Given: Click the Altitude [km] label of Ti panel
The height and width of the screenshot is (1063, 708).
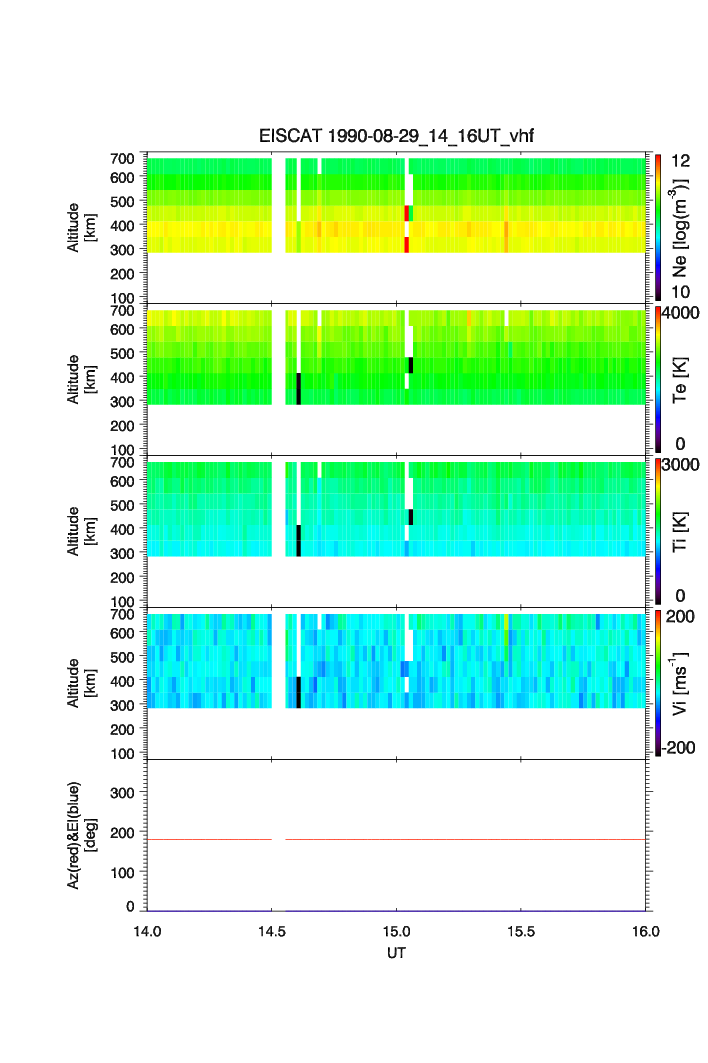Looking at the screenshot, I should 81,532.
